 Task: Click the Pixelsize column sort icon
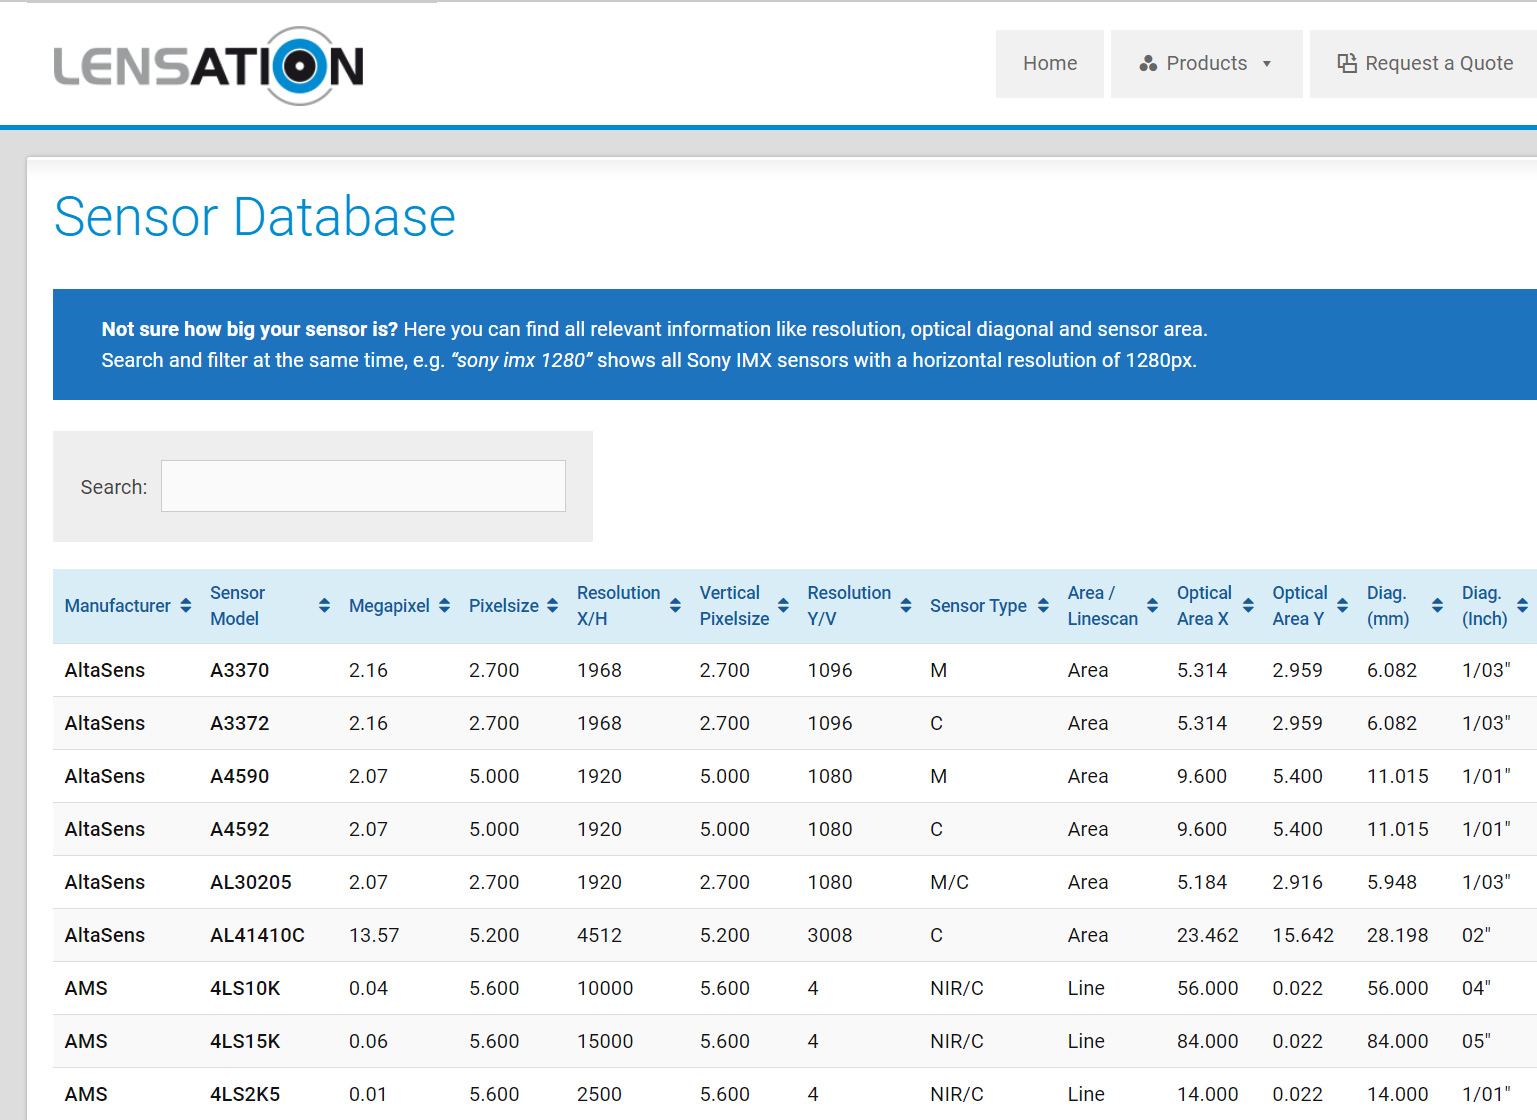(x=552, y=606)
